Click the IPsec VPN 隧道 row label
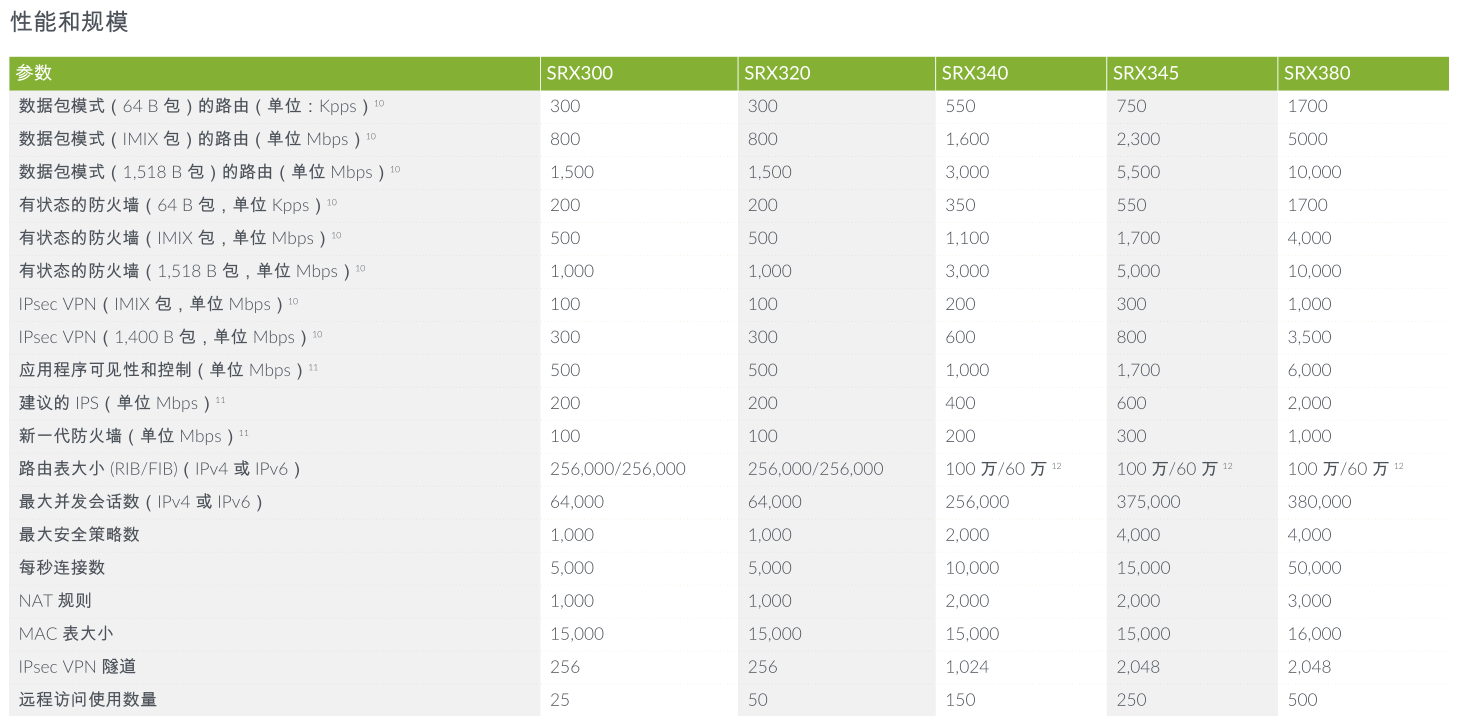This screenshot has width=1464, height=716. pyautogui.click(x=77, y=667)
